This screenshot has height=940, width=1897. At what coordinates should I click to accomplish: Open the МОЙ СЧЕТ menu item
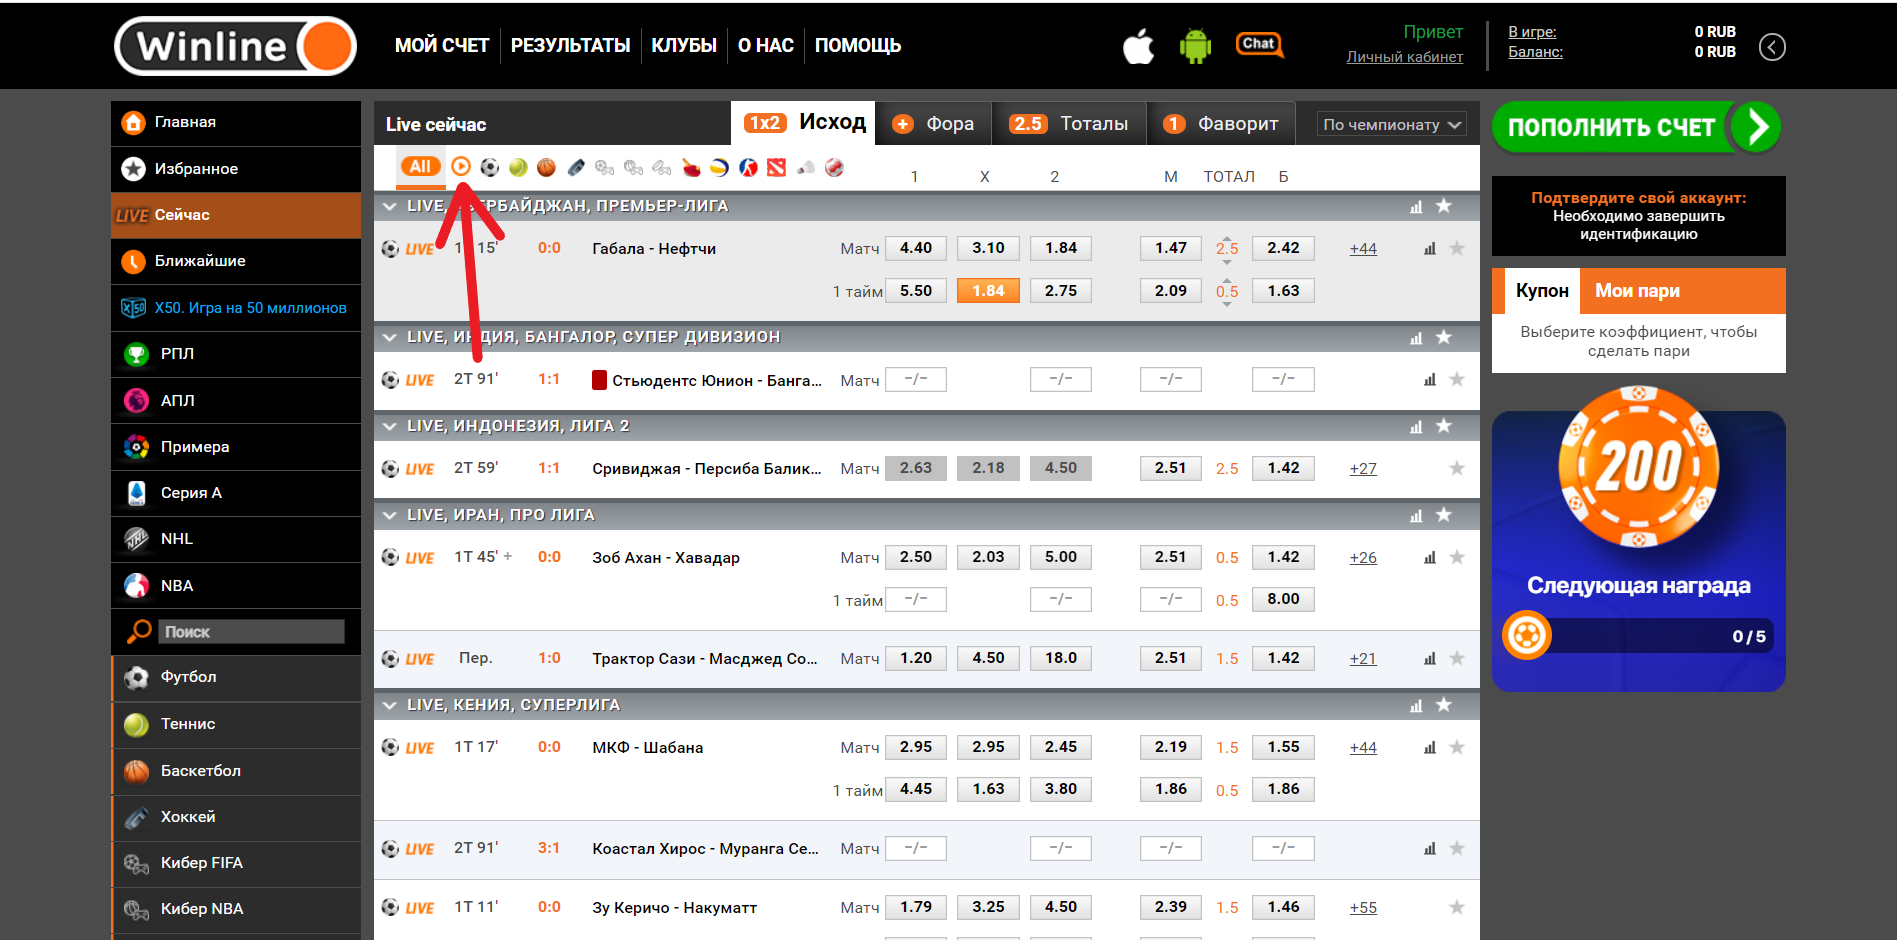click(x=442, y=46)
